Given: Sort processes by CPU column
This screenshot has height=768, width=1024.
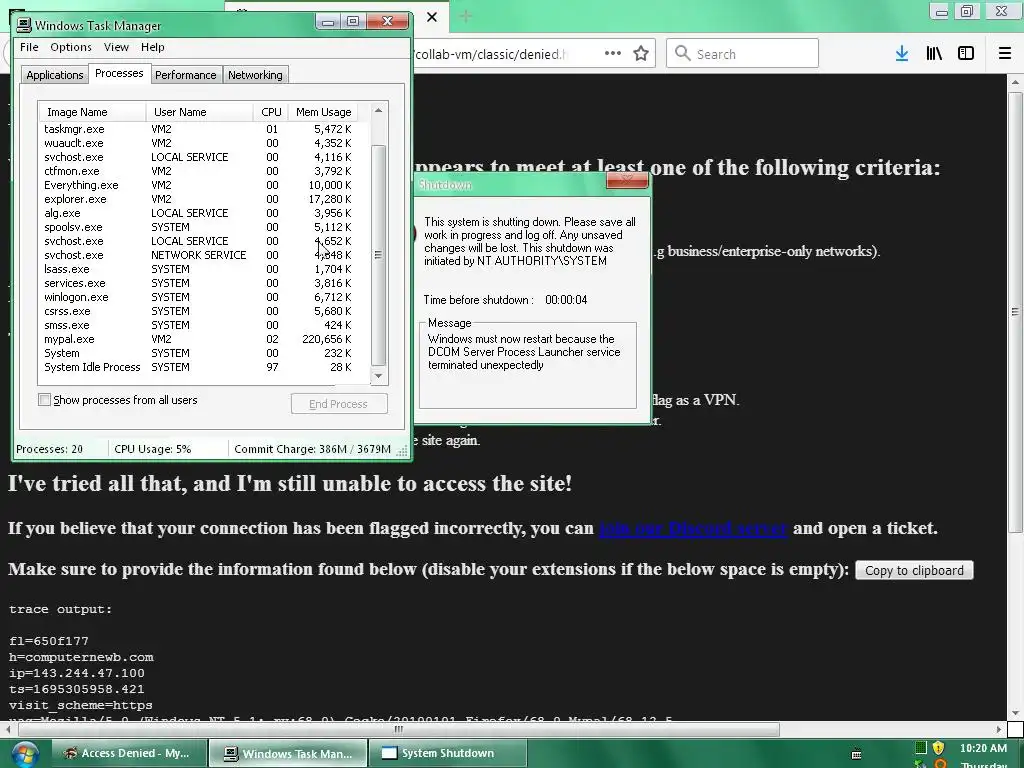Looking at the screenshot, I should [x=271, y=112].
